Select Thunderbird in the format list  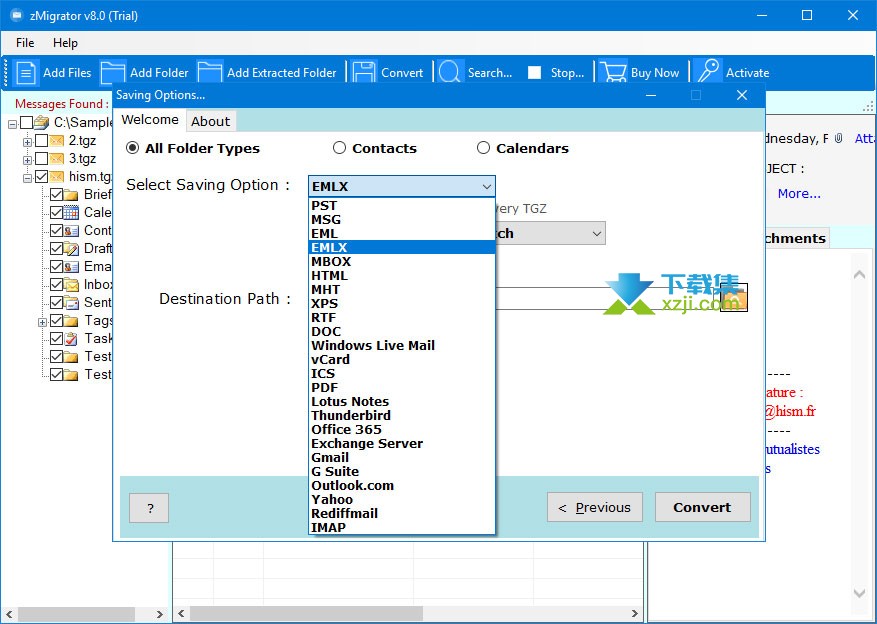[x=402, y=415]
